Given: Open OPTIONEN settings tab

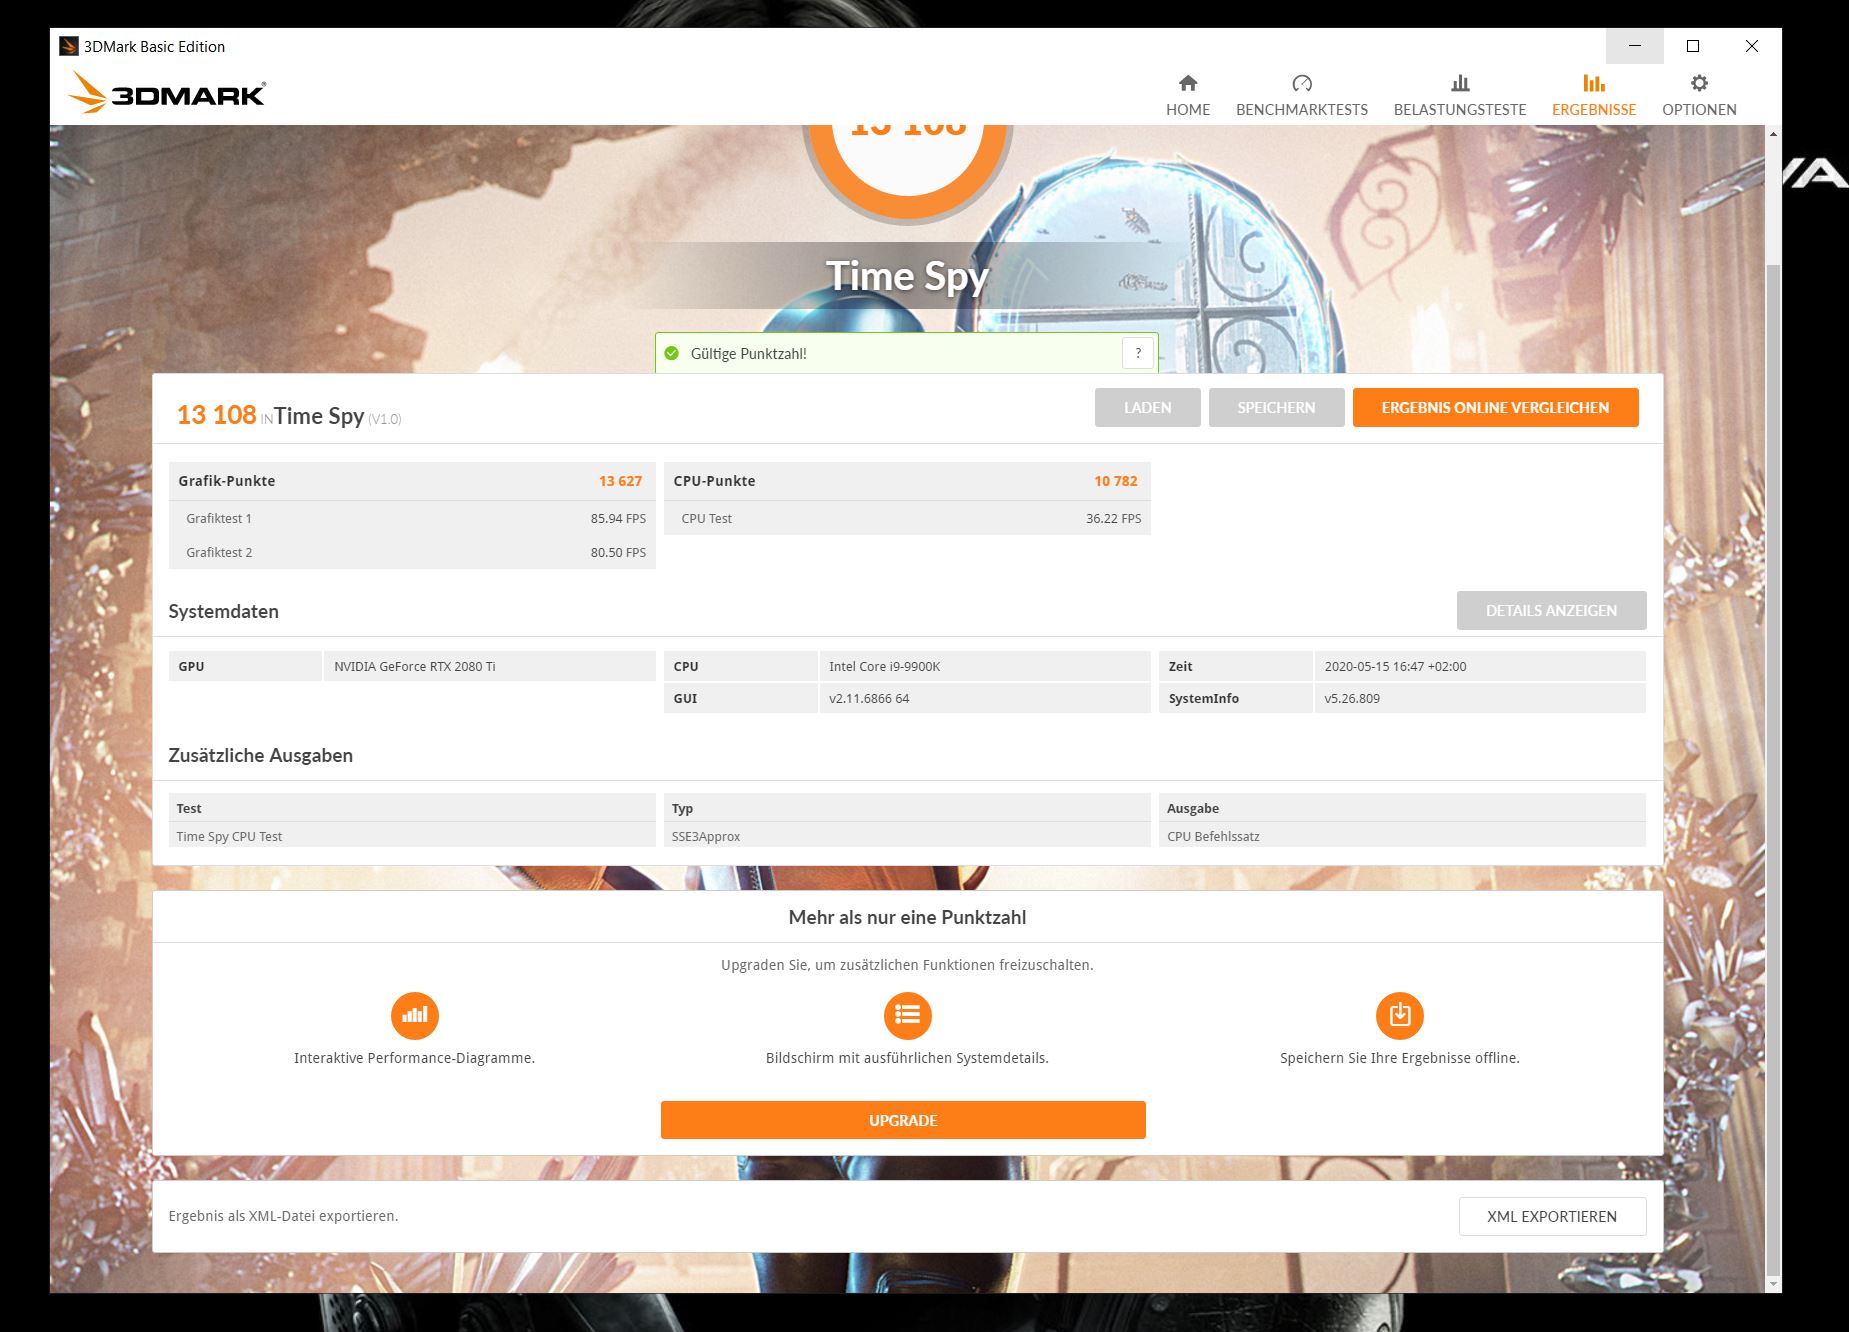Looking at the screenshot, I should pos(1698,96).
